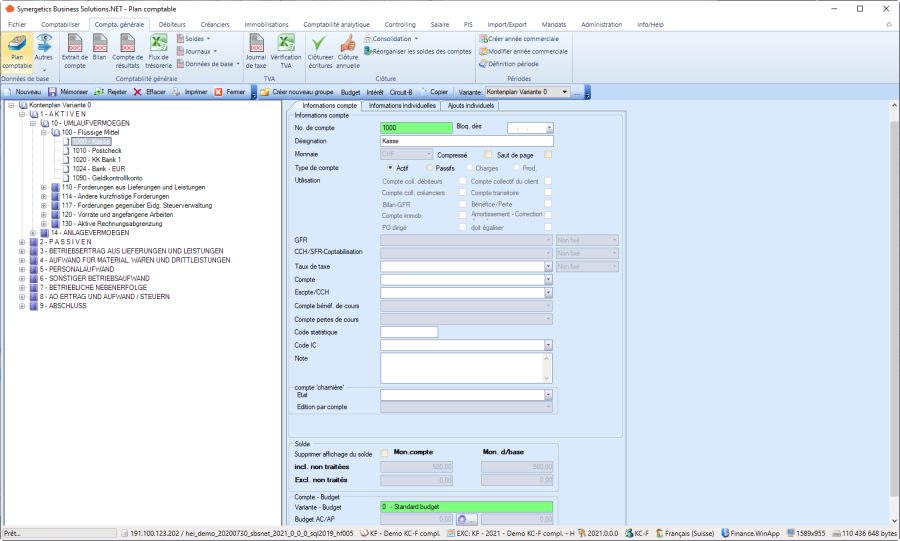Click the Désignation field containing Kasse

click(466, 141)
